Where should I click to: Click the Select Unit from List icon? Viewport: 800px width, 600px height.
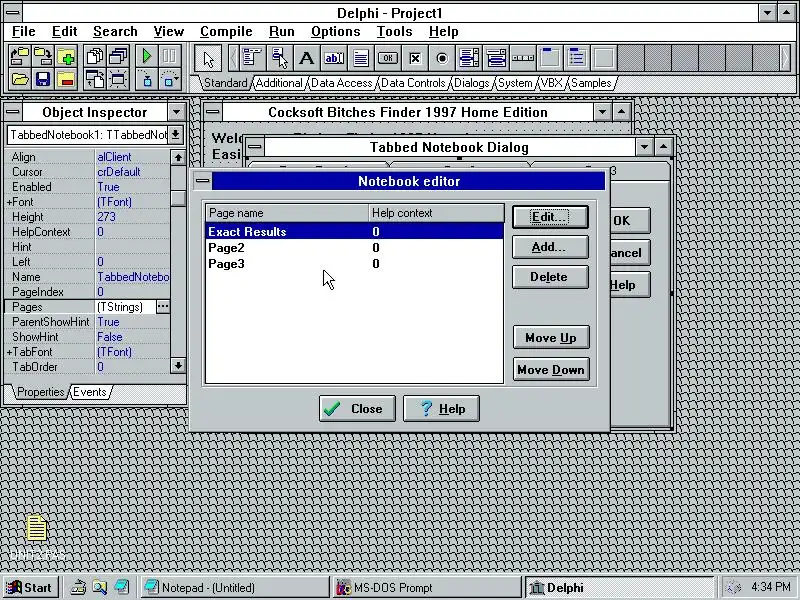95,56
